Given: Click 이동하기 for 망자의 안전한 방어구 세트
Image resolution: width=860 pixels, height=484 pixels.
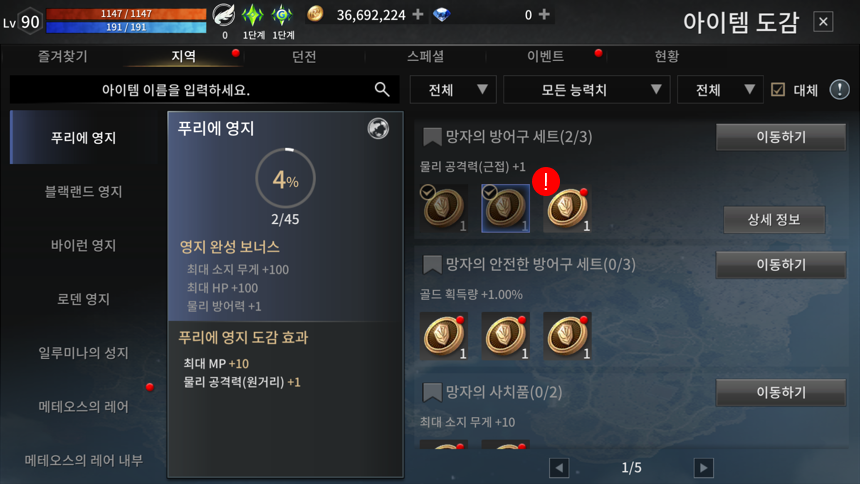Looking at the screenshot, I should pyautogui.click(x=780, y=264).
